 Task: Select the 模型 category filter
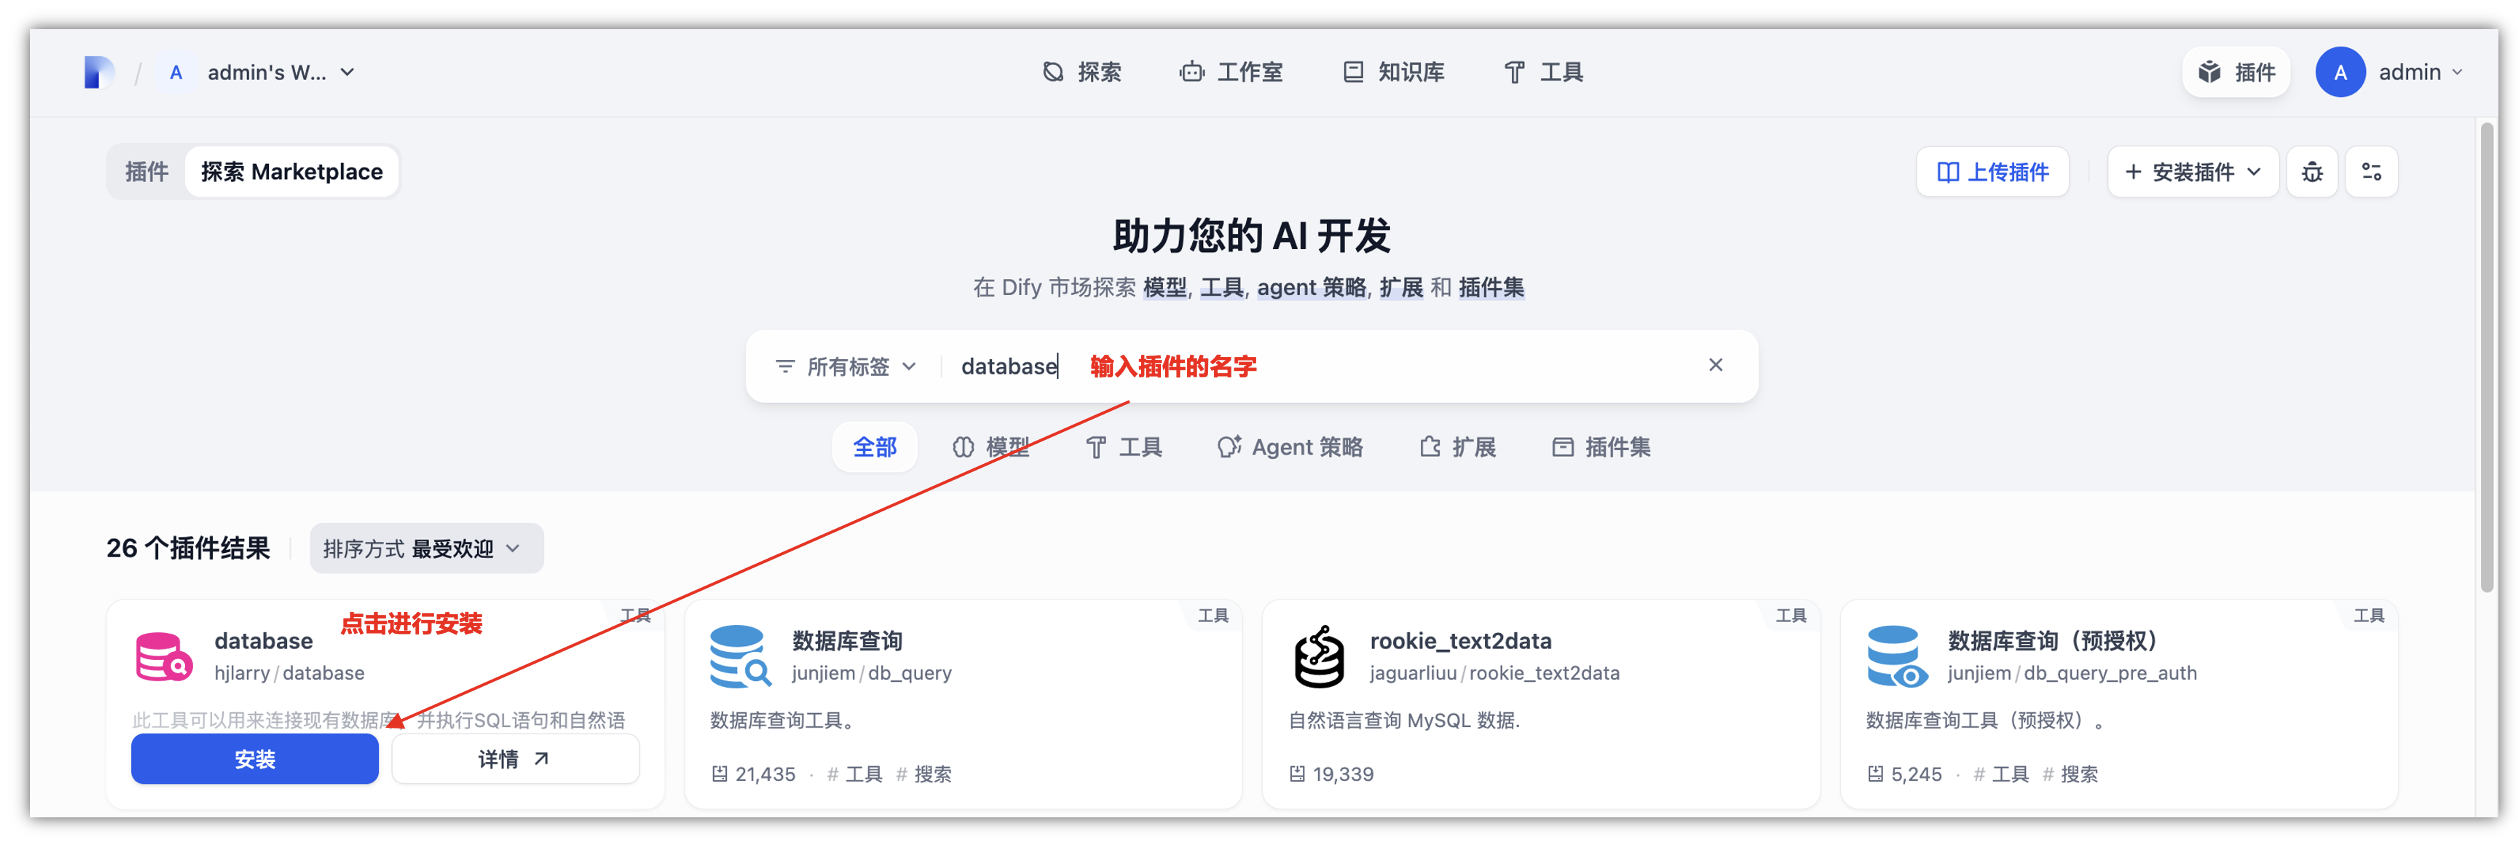[x=991, y=447]
